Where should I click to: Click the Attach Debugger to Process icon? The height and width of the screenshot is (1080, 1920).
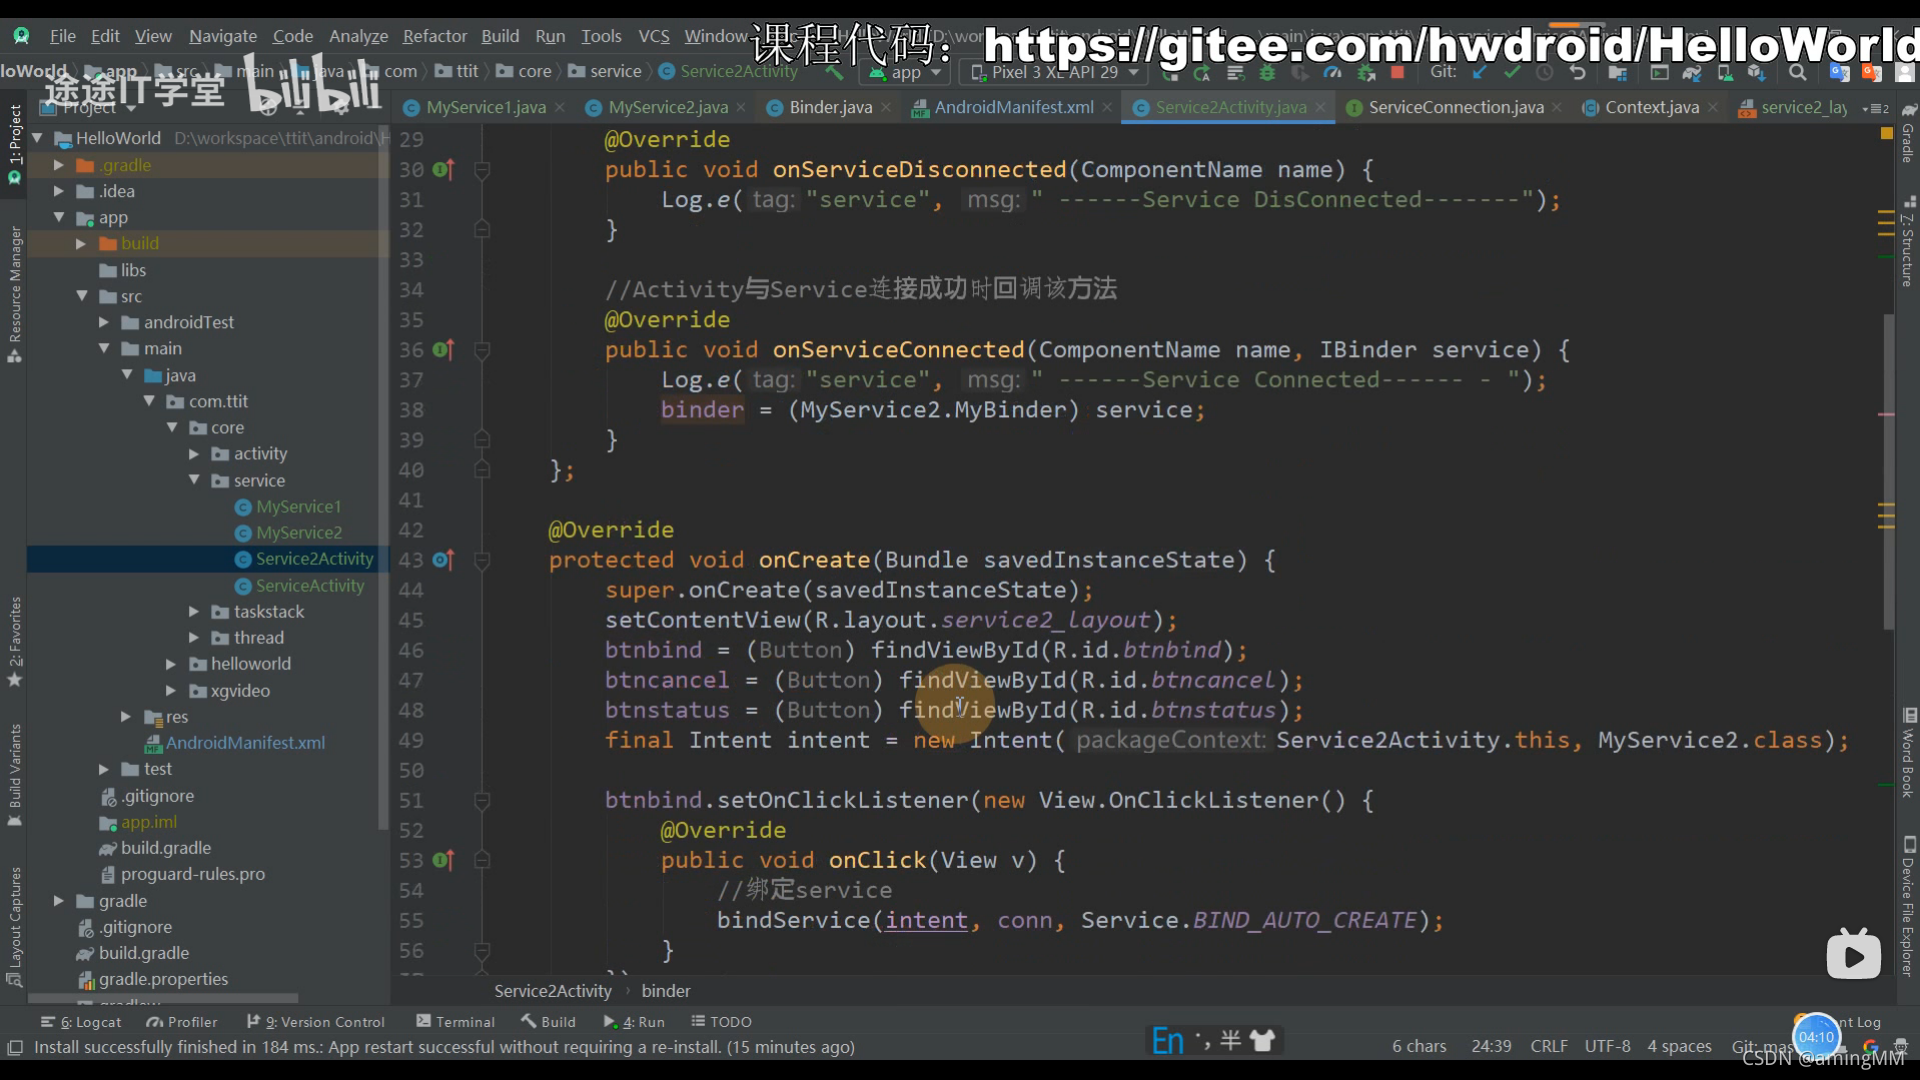[1365, 73]
